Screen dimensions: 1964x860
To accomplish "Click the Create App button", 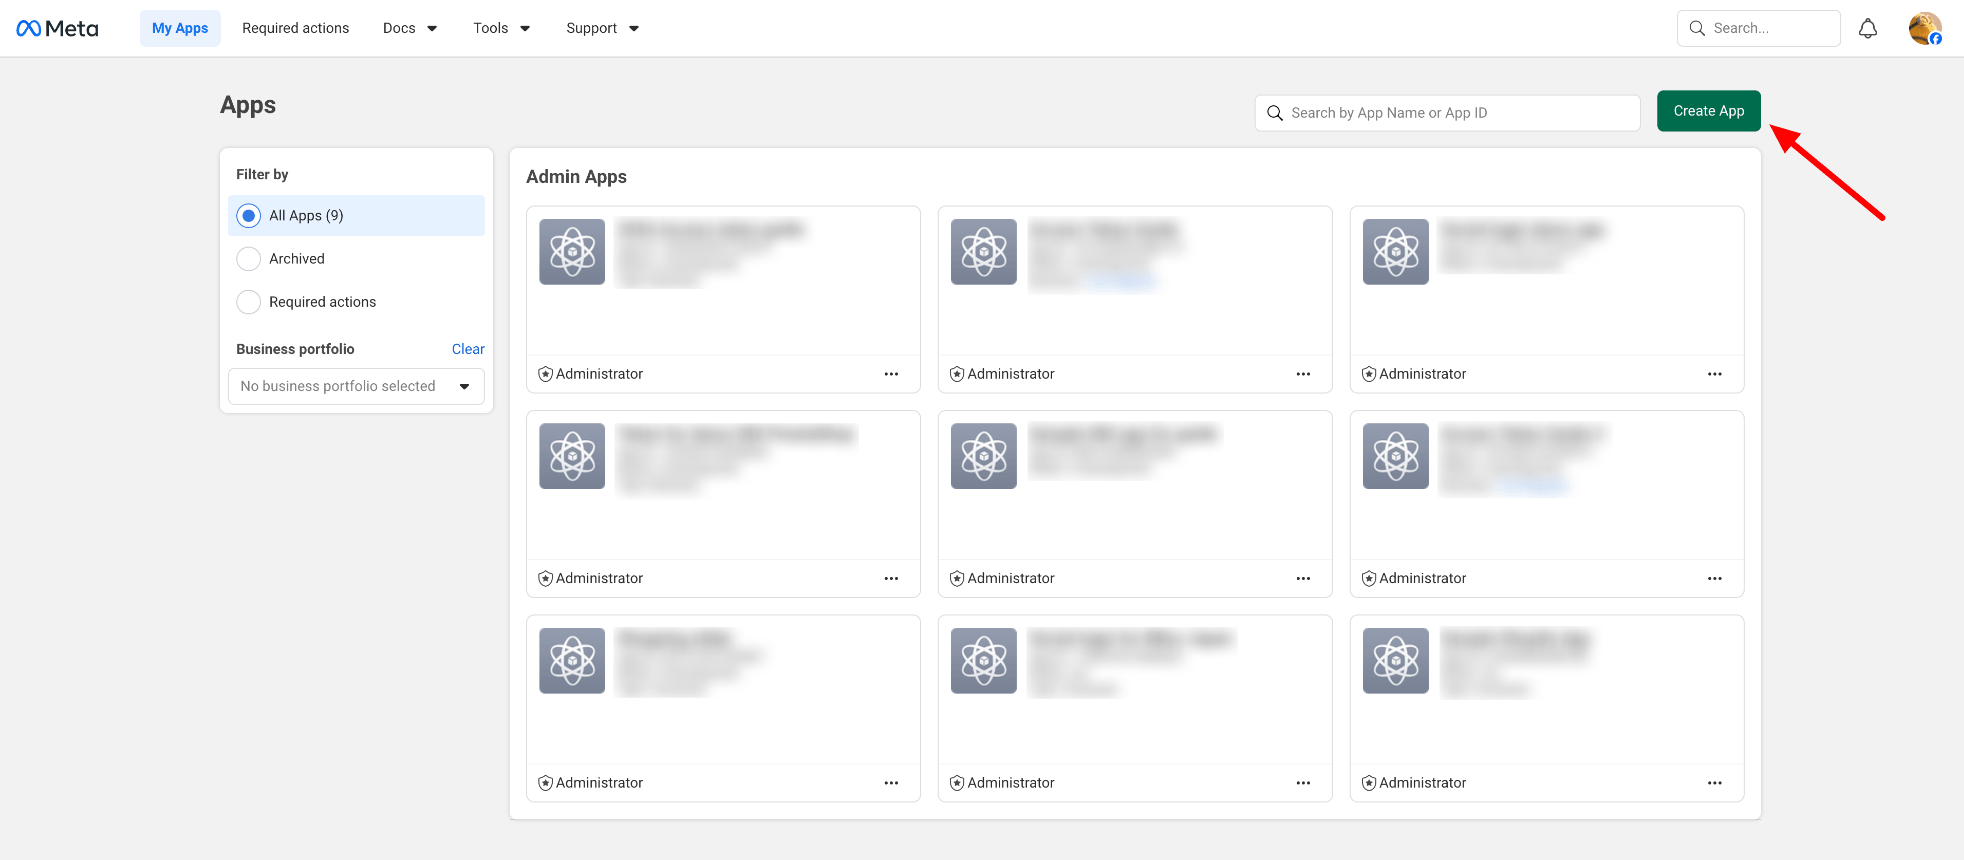I will click(1708, 111).
